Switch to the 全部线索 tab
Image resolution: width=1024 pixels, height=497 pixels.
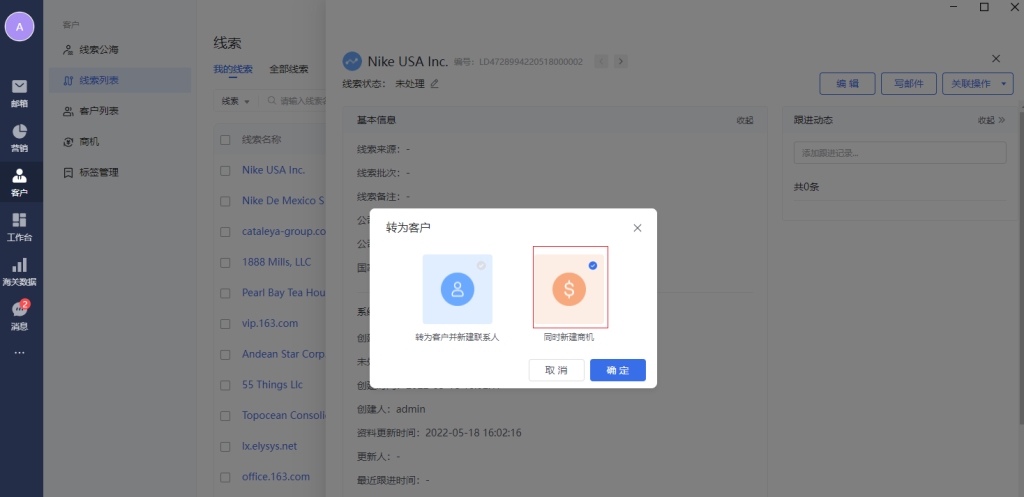point(288,69)
